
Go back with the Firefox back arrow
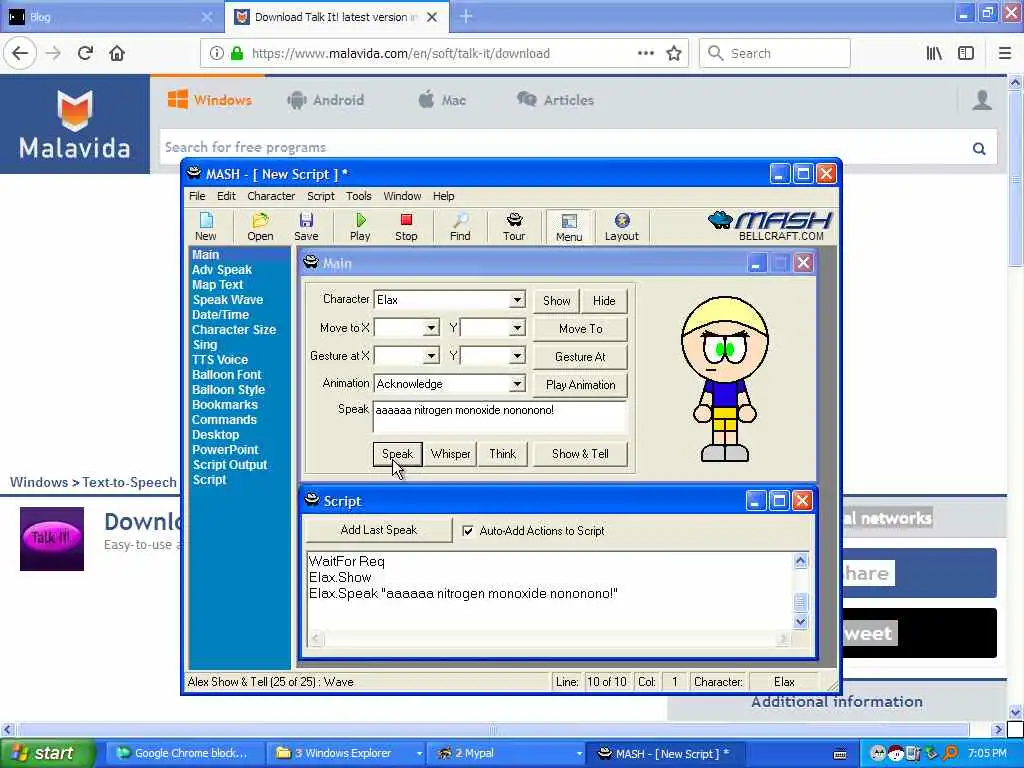pos(20,53)
